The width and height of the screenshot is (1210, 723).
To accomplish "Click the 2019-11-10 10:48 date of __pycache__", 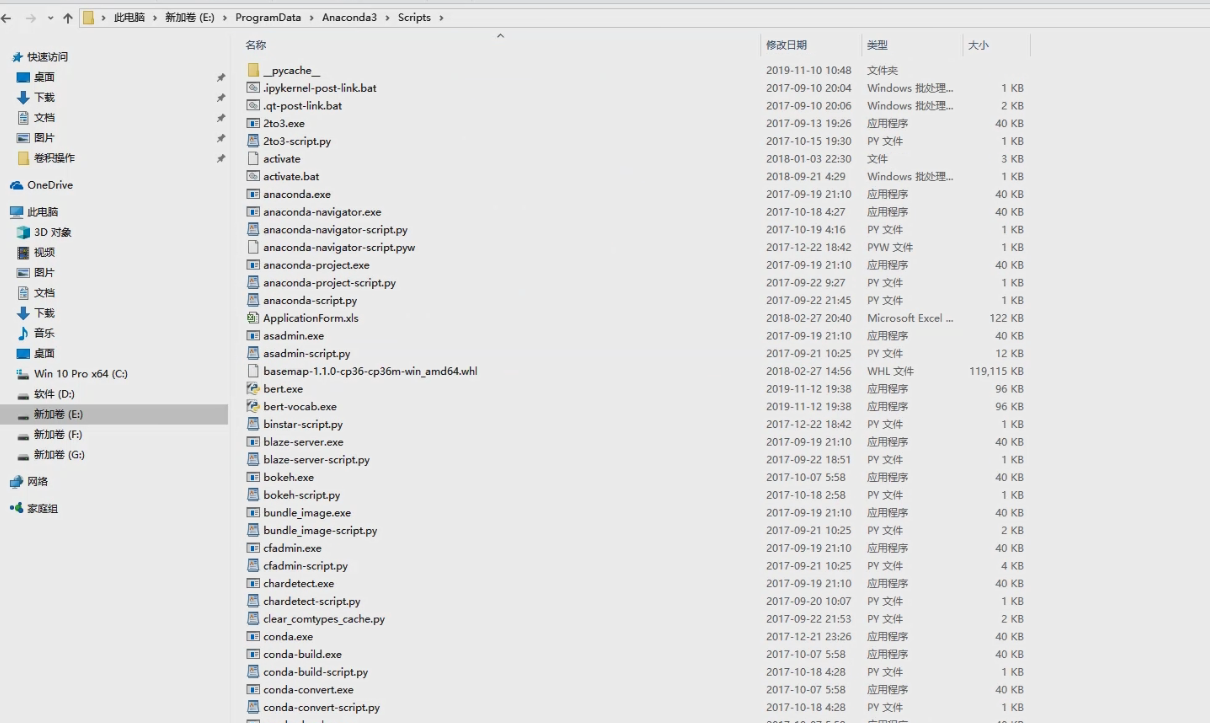I will [809, 71].
